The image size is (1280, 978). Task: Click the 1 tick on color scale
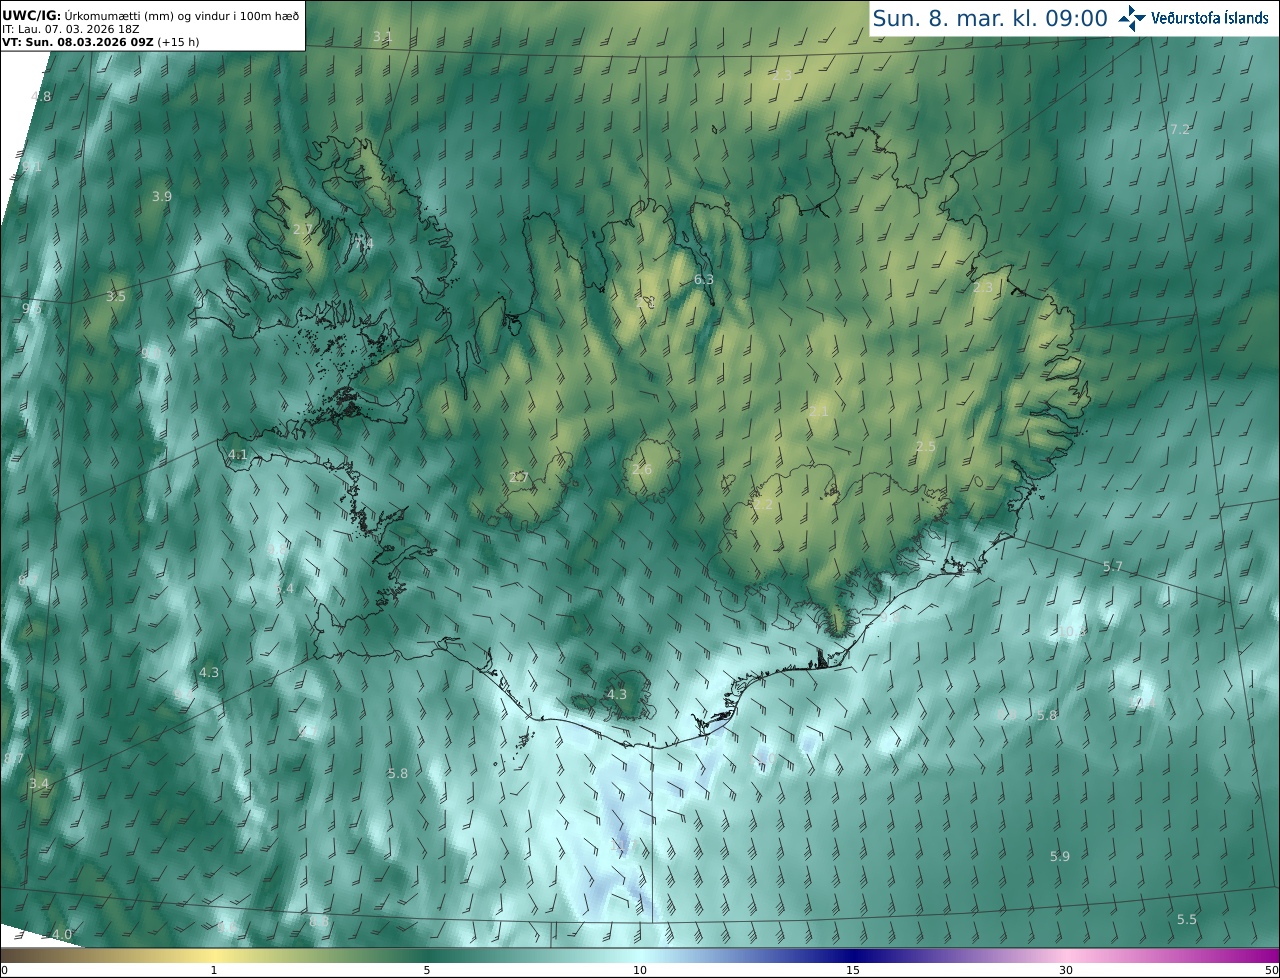tap(214, 970)
